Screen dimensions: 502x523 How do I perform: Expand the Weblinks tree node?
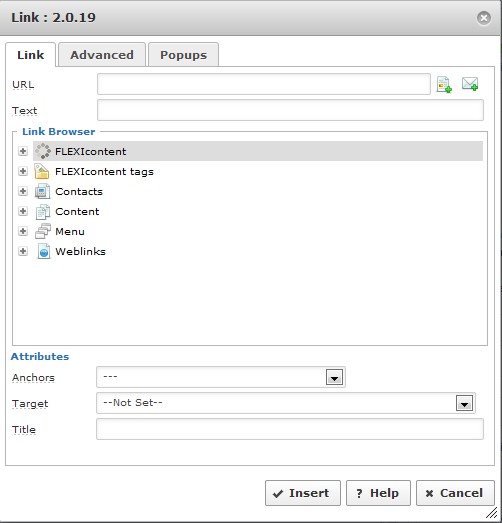click(23, 251)
